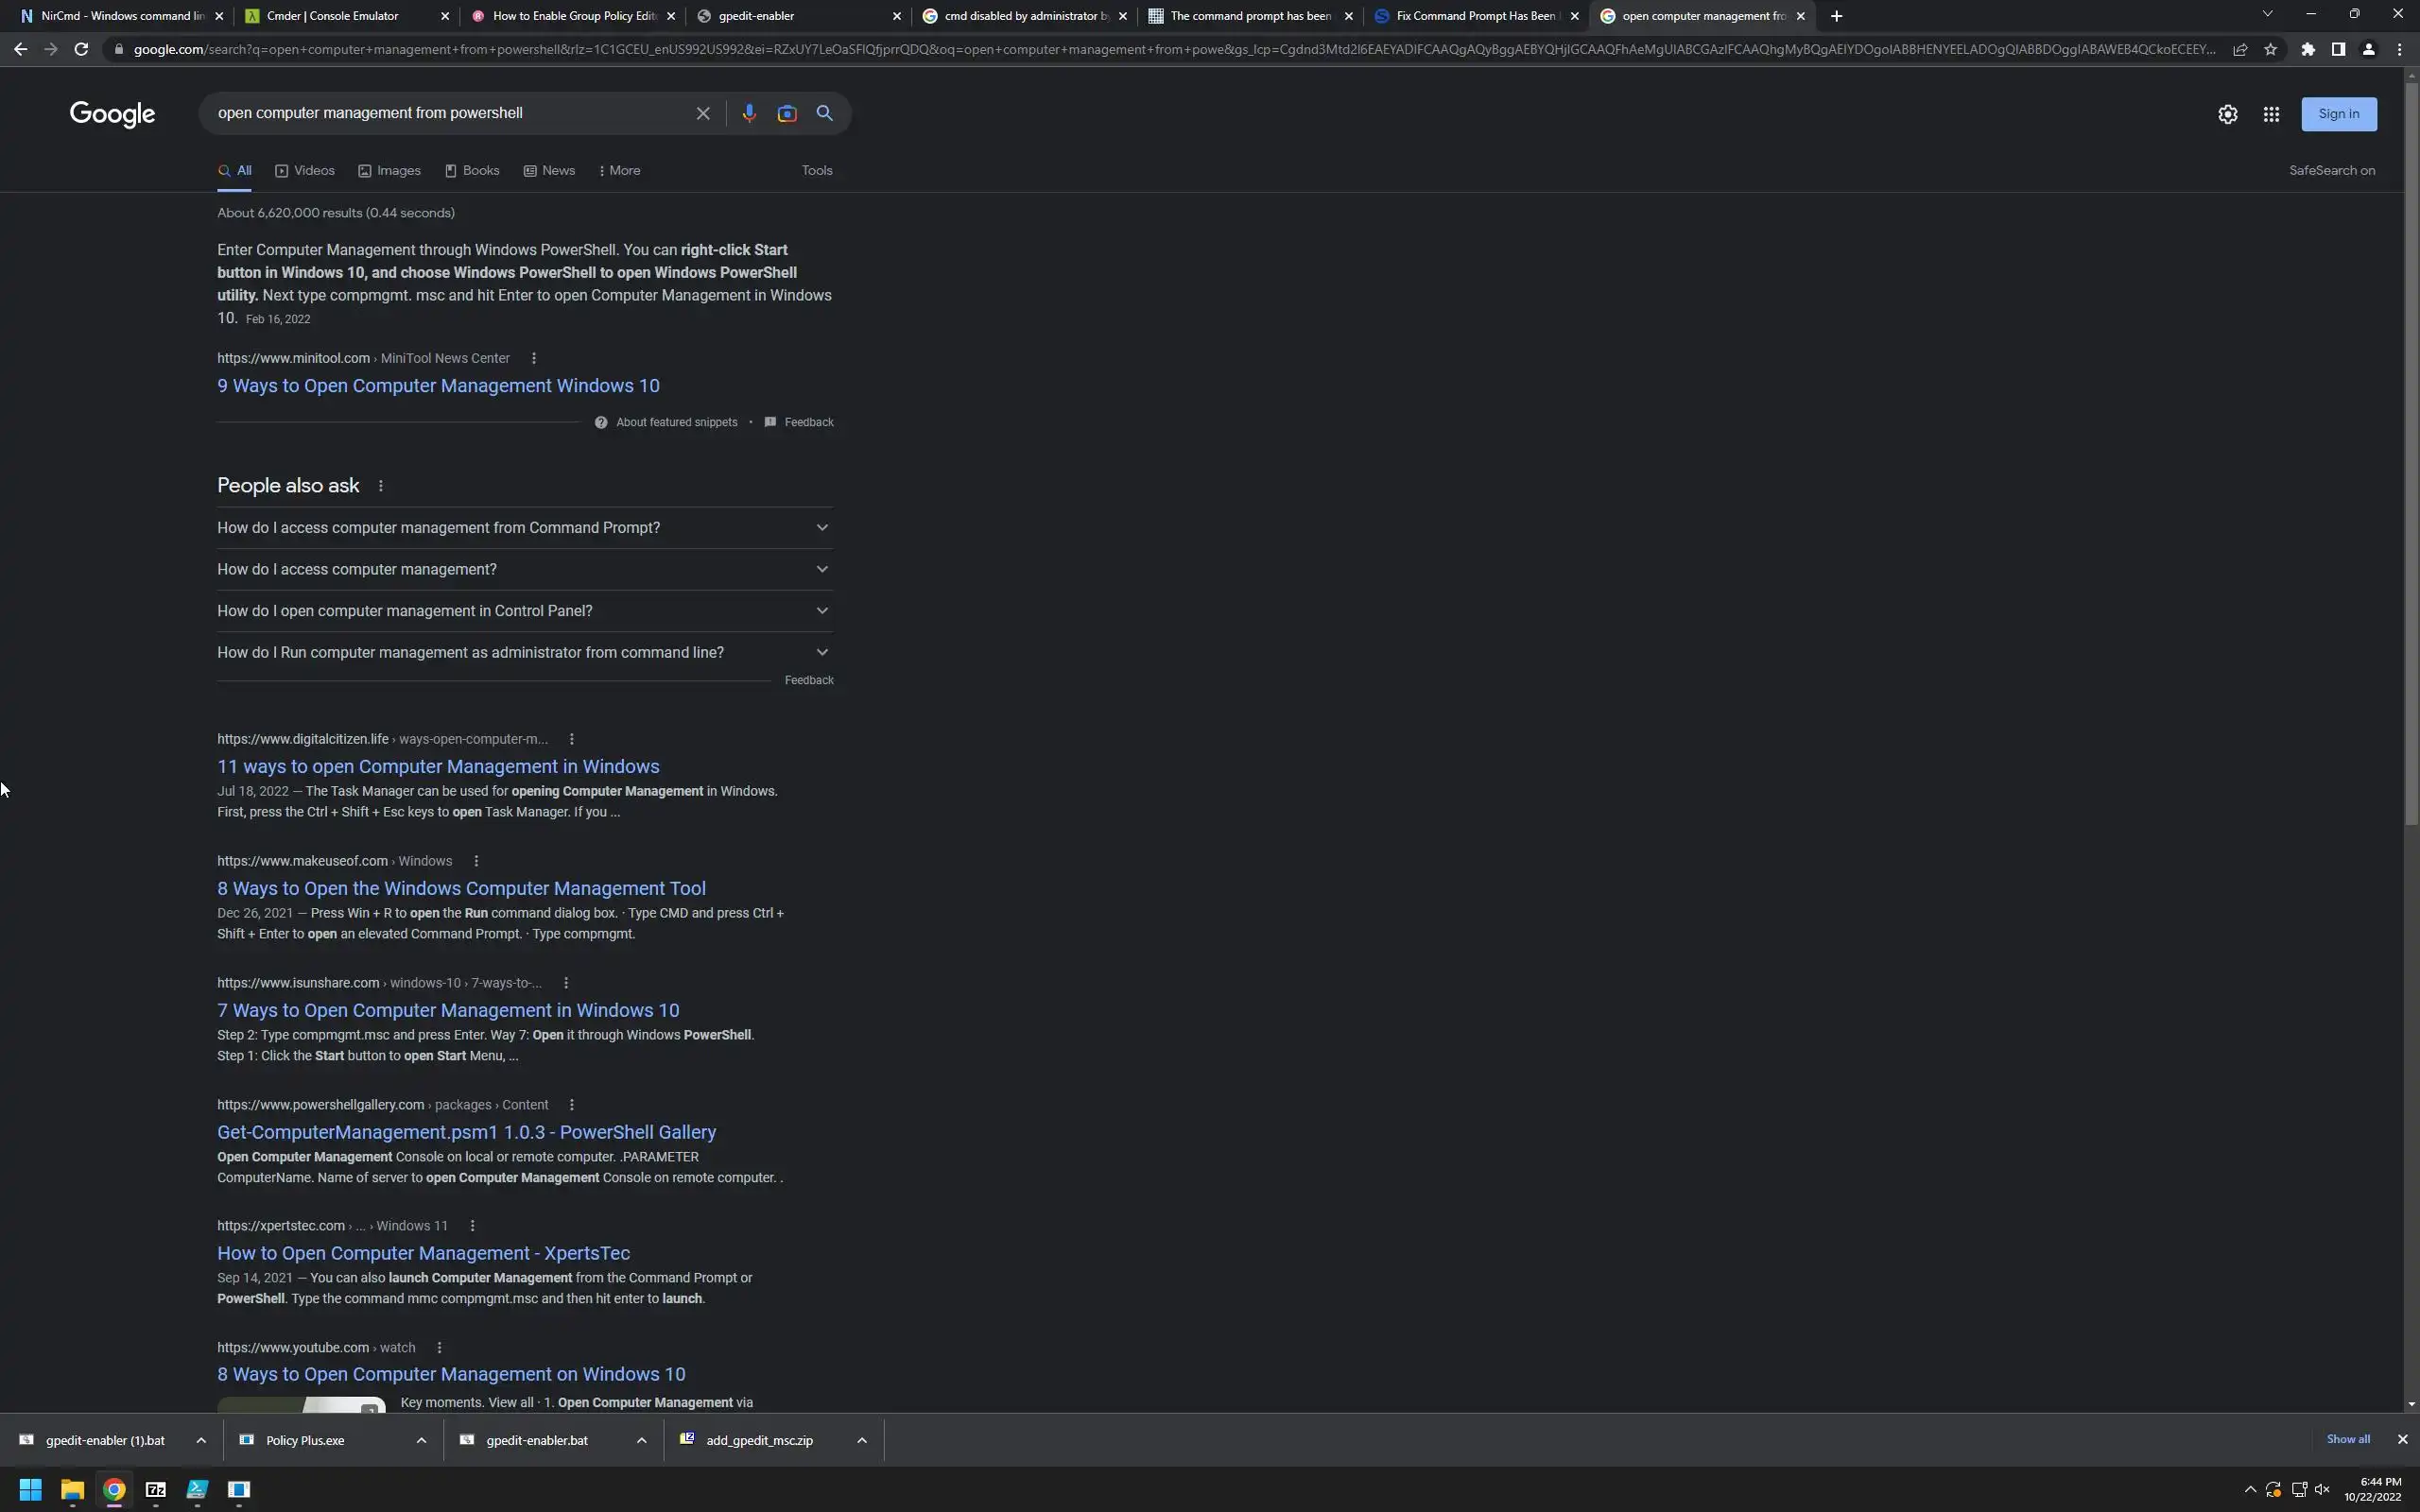
Task: Clear the search box text
Action: click(x=703, y=113)
